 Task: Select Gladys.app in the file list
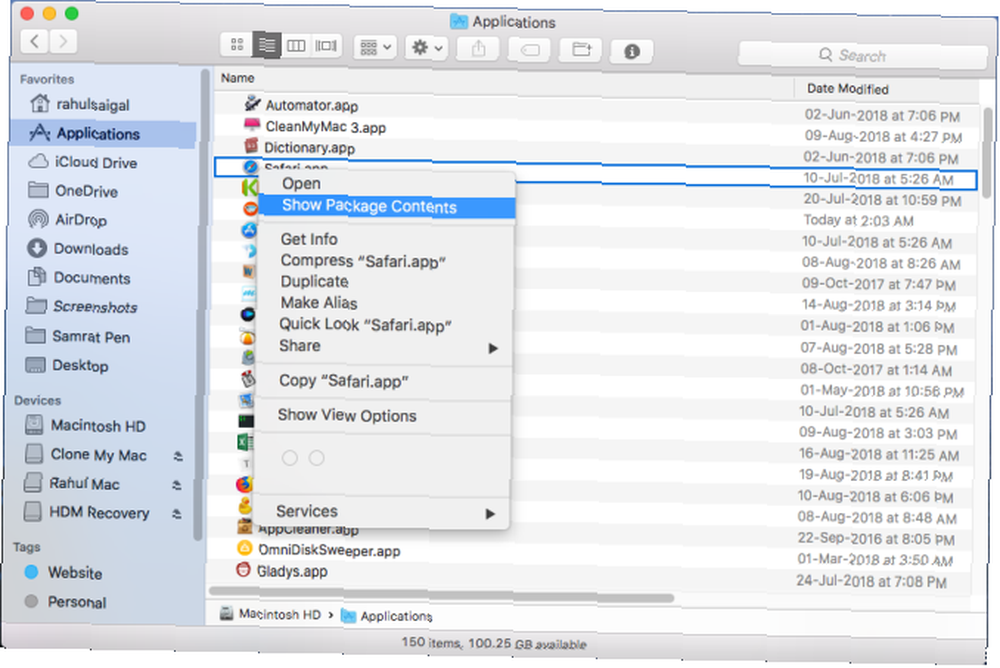291,571
